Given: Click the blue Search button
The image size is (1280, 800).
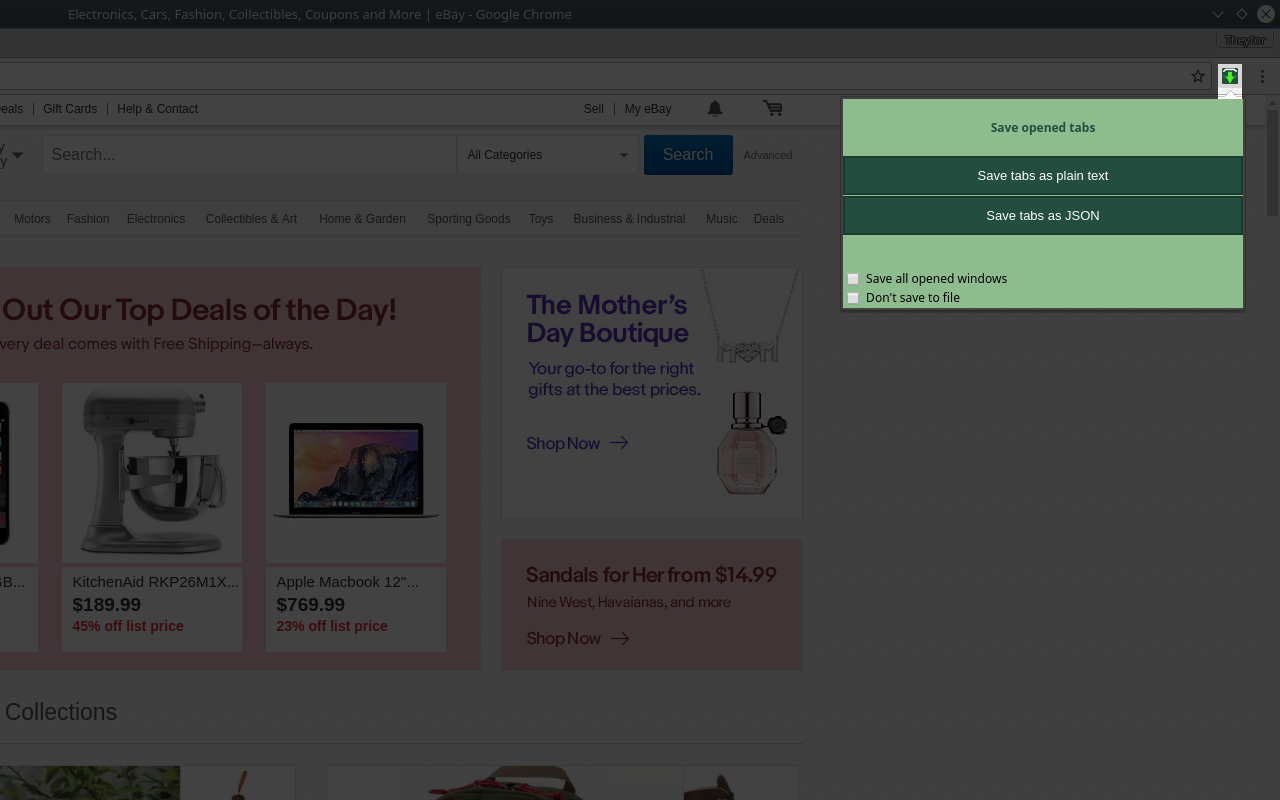Looking at the screenshot, I should 688,155.
